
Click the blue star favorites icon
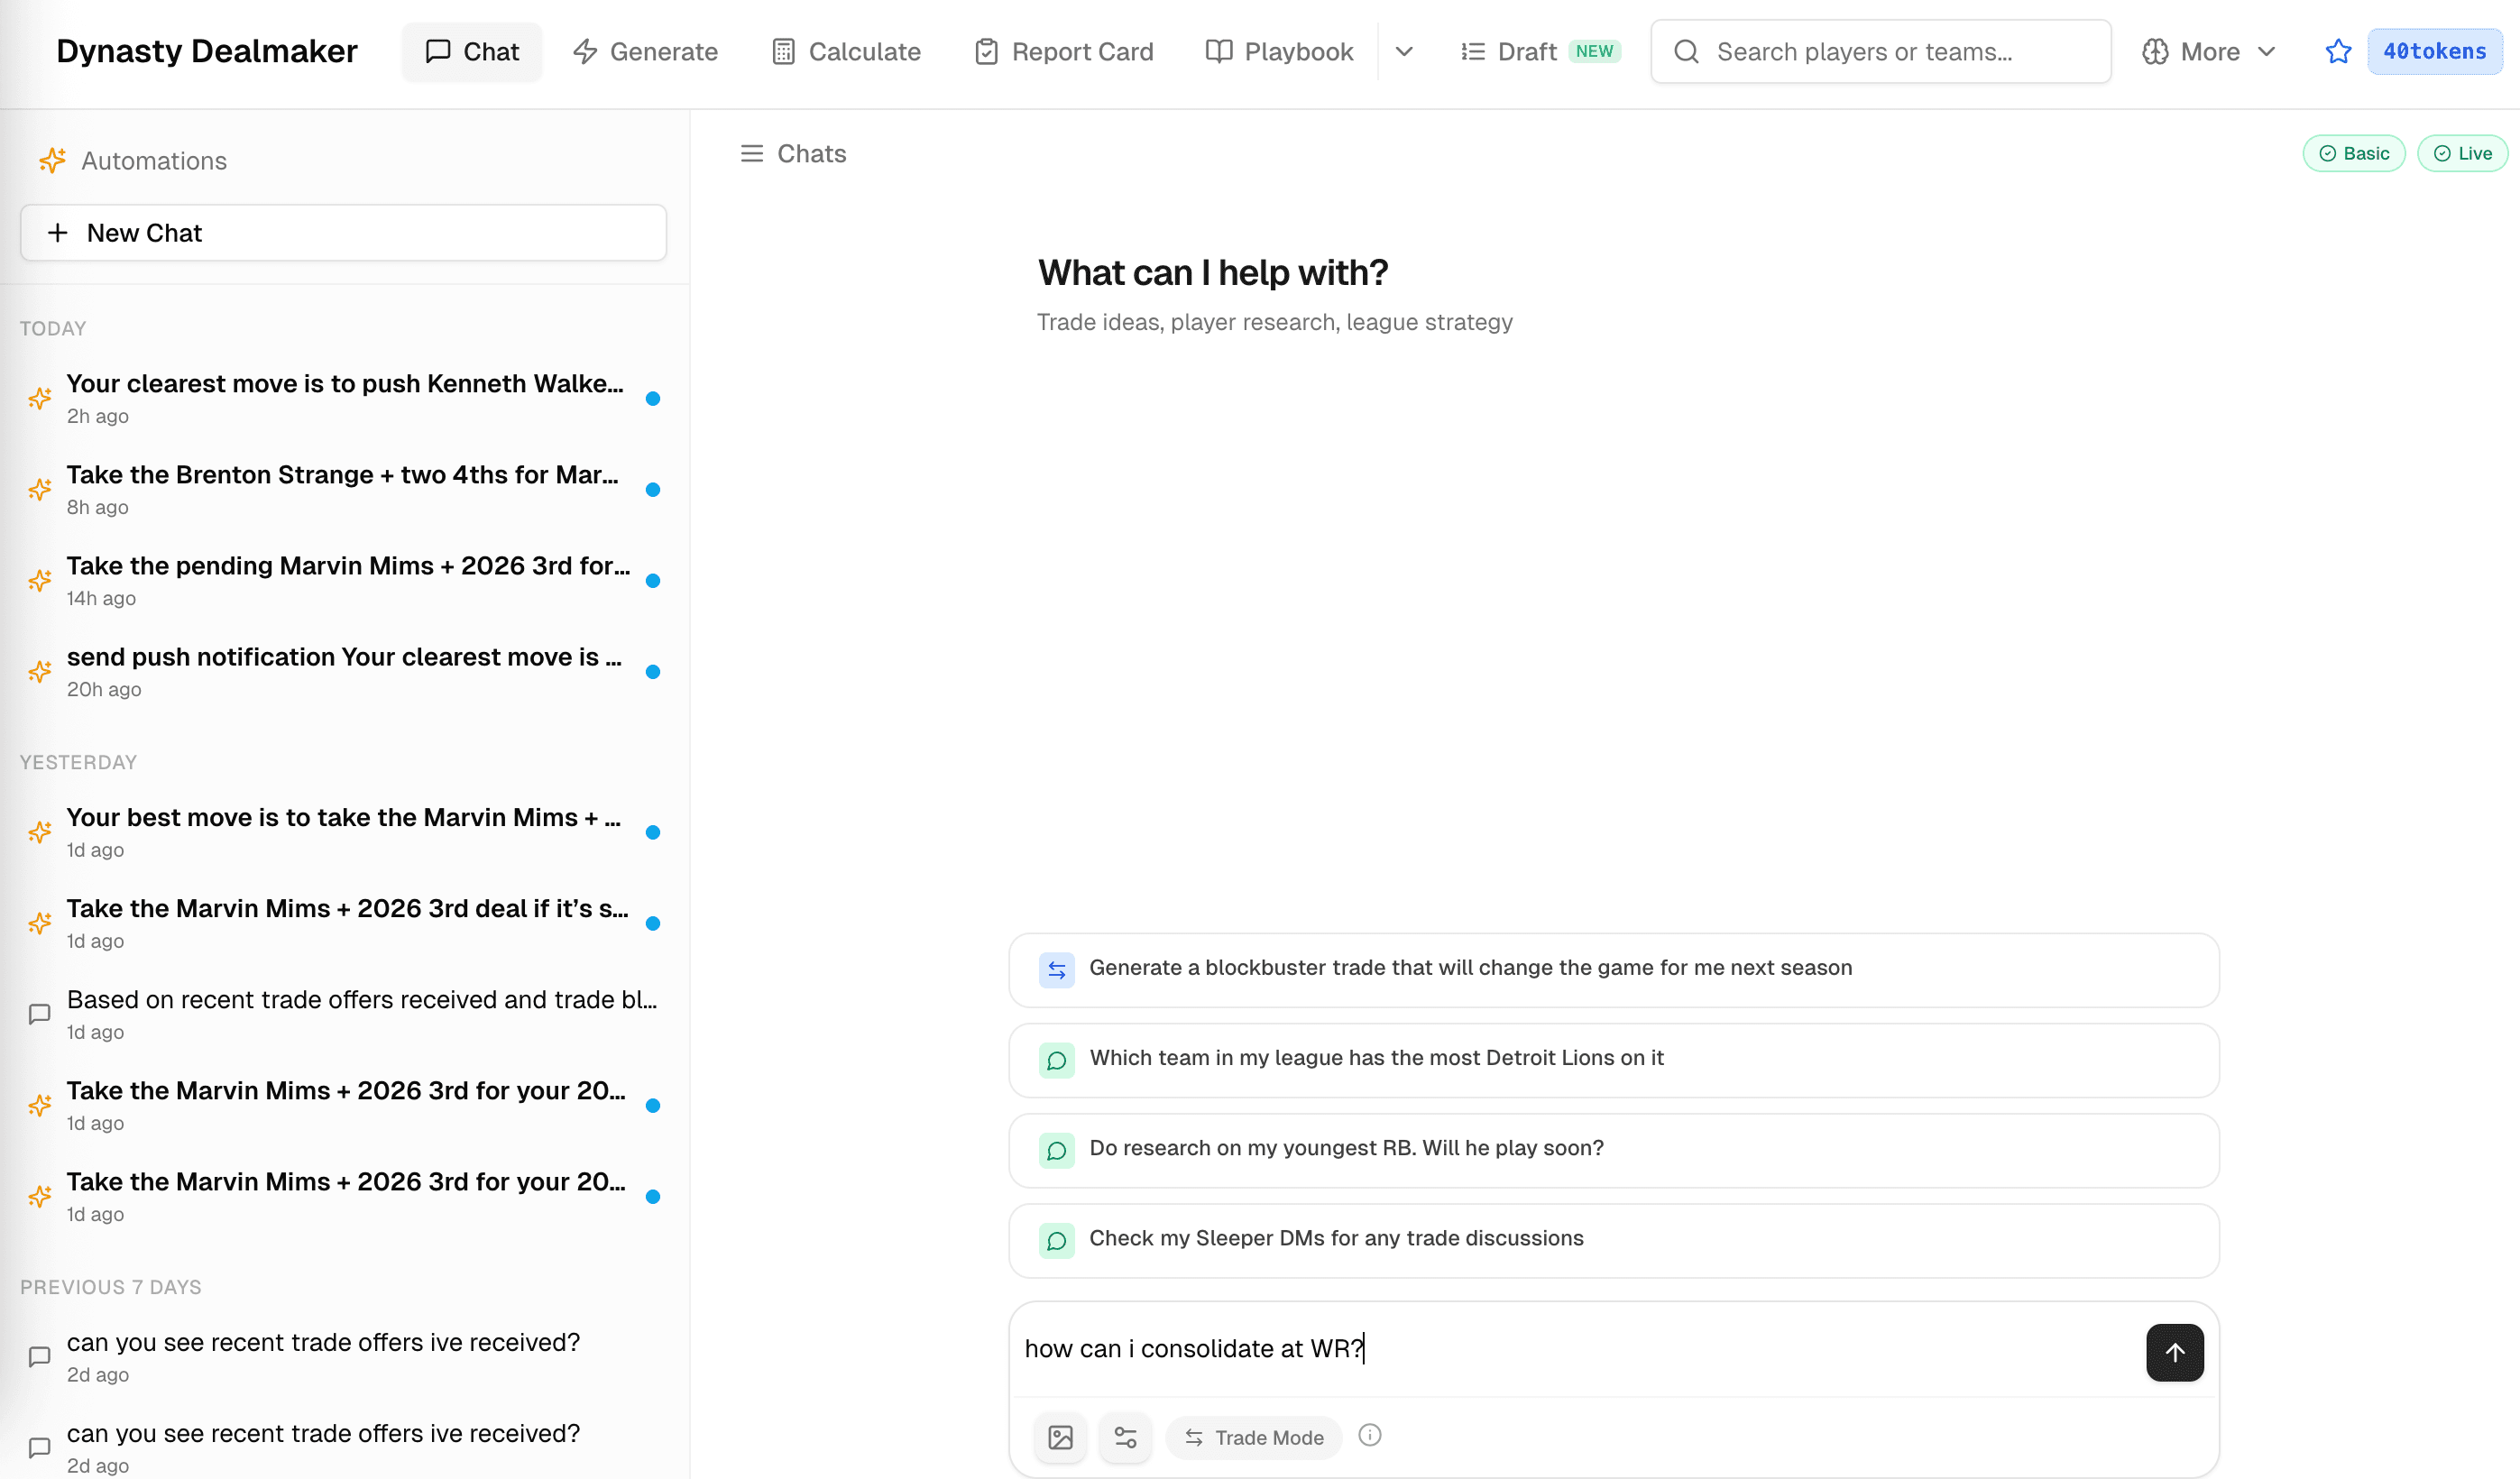click(2337, 51)
